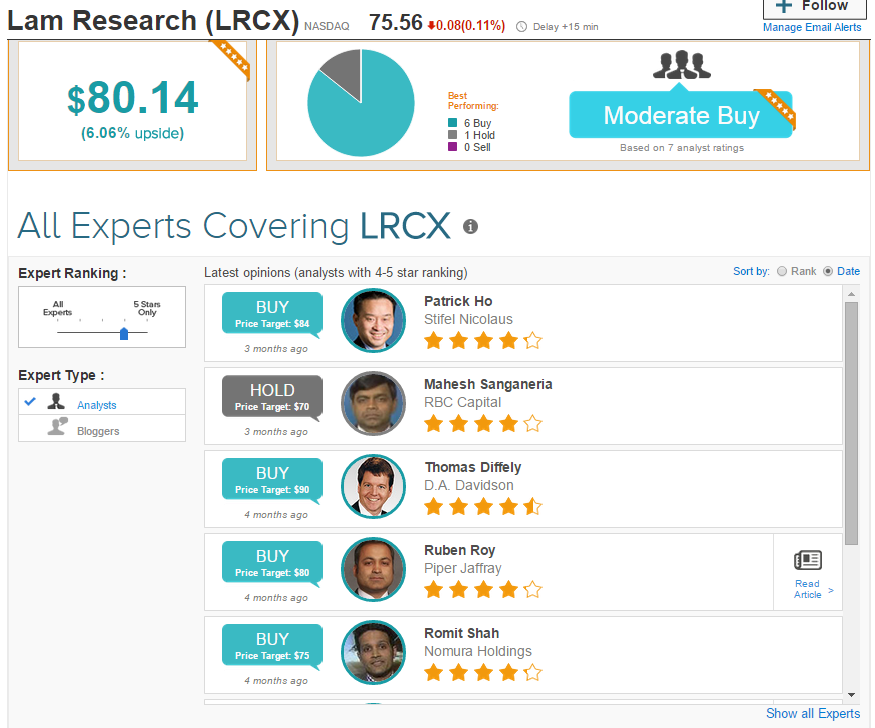Click the Analysts person icon
Viewport: 875px width, 728px height.
(56, 401)
